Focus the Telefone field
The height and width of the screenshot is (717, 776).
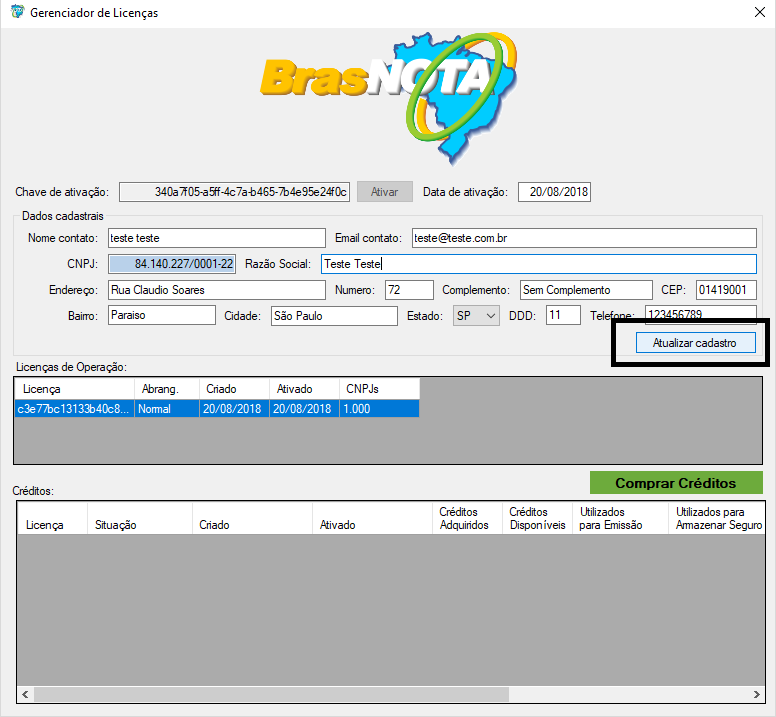(x=700, y=314)
